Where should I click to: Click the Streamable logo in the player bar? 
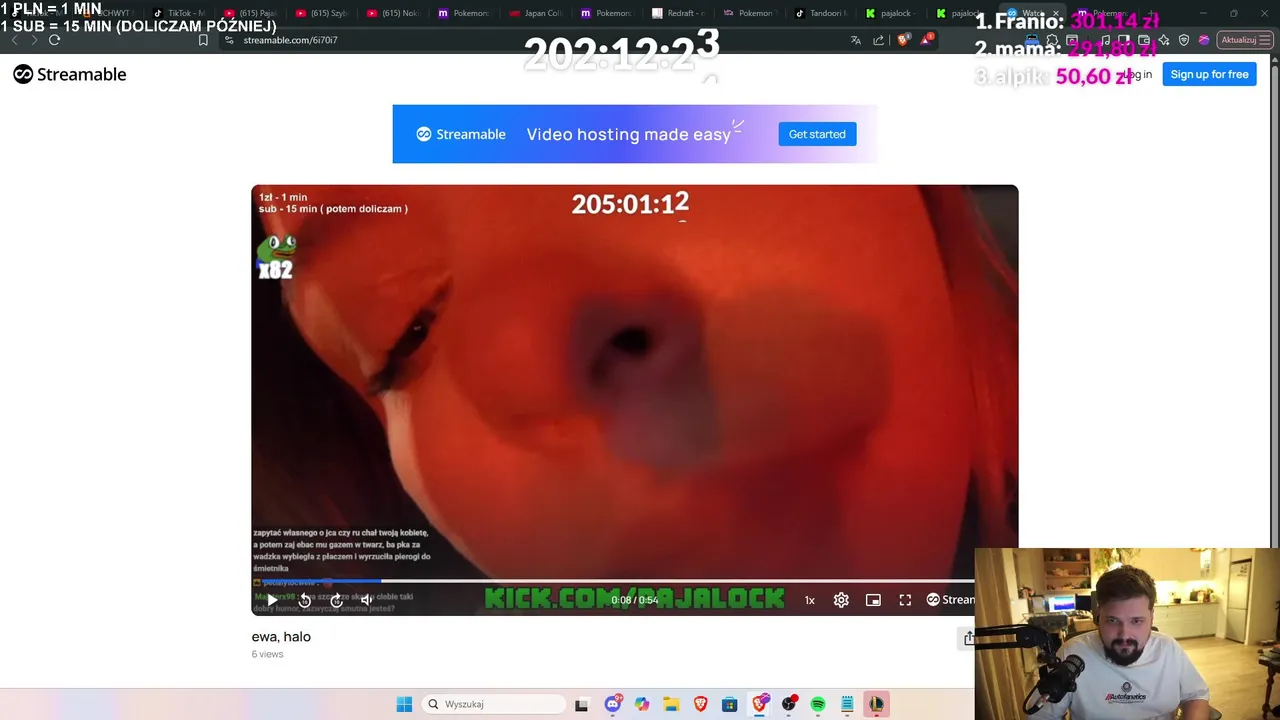click(x=950, y=600)
